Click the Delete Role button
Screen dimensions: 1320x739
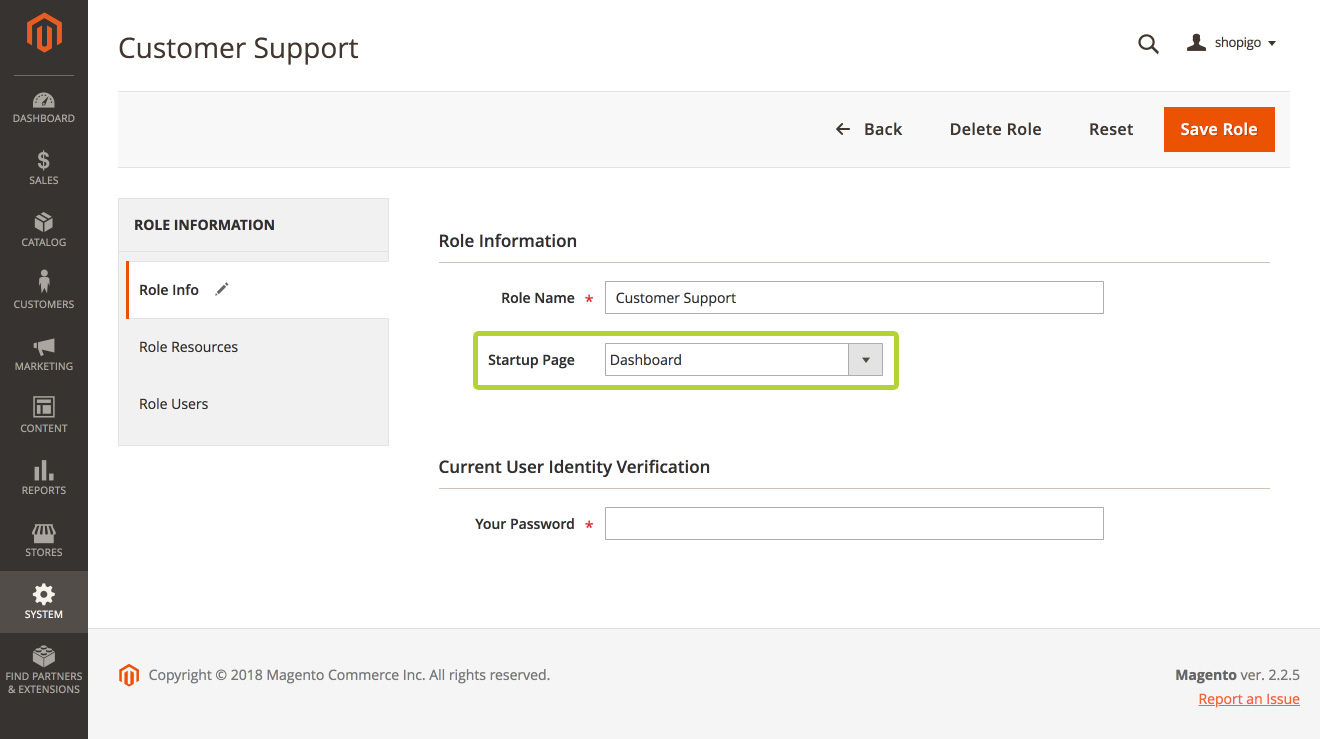point(995,129)
